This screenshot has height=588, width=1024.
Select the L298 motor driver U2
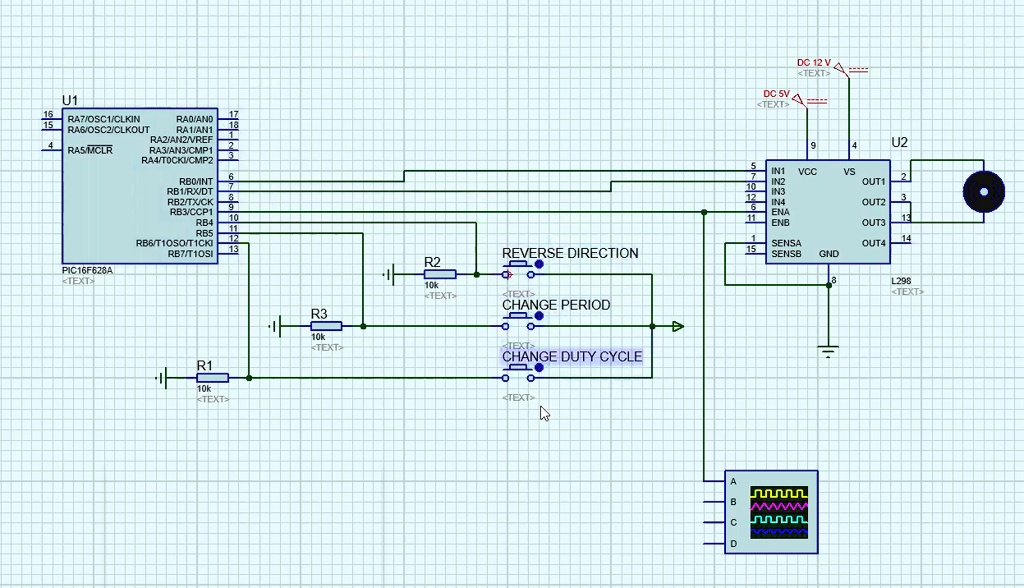pyautogui.click(x=827, y=212)
